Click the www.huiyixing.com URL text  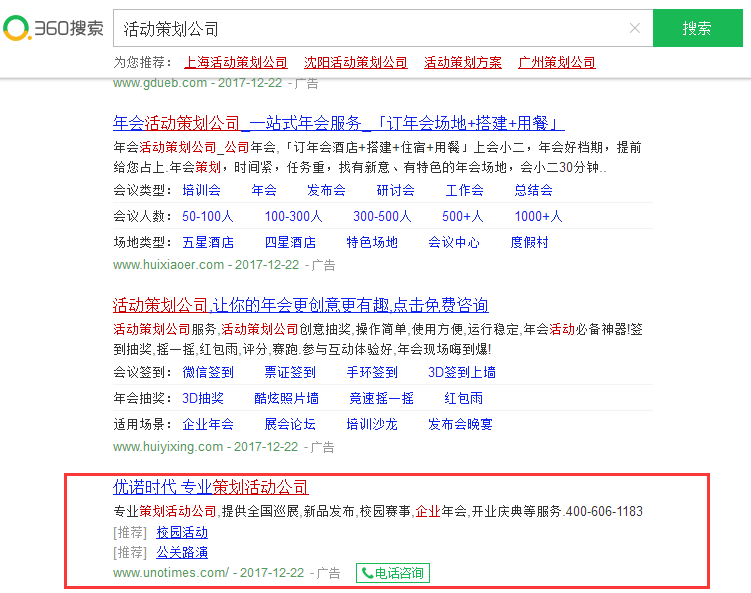click(x=168, y=446)
